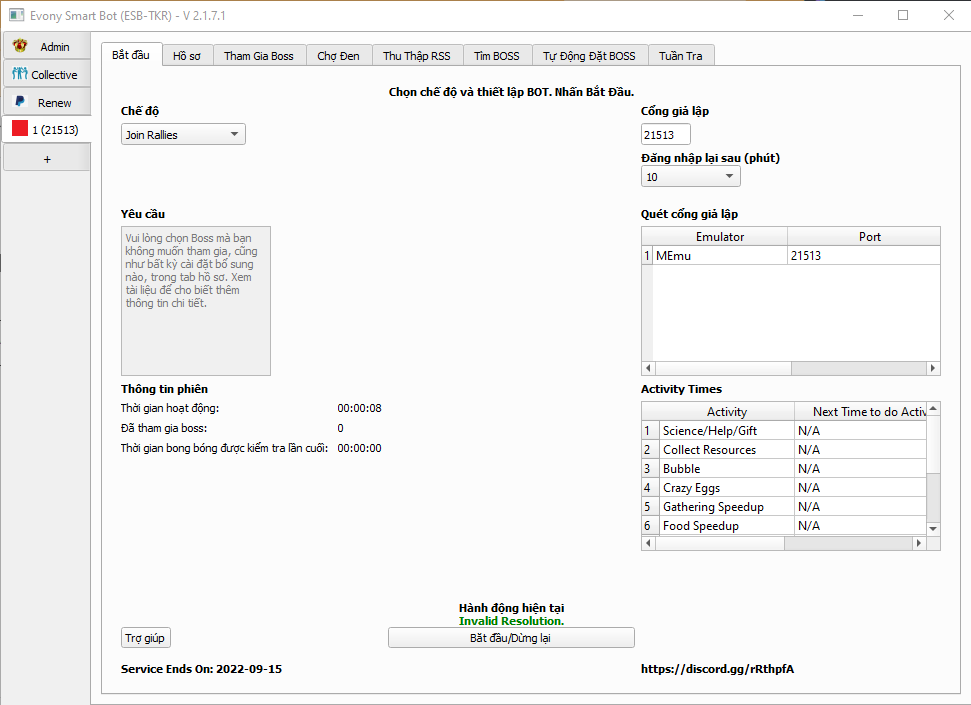
Task: Select the MEmu emulator row
Action: click(720, 256)
